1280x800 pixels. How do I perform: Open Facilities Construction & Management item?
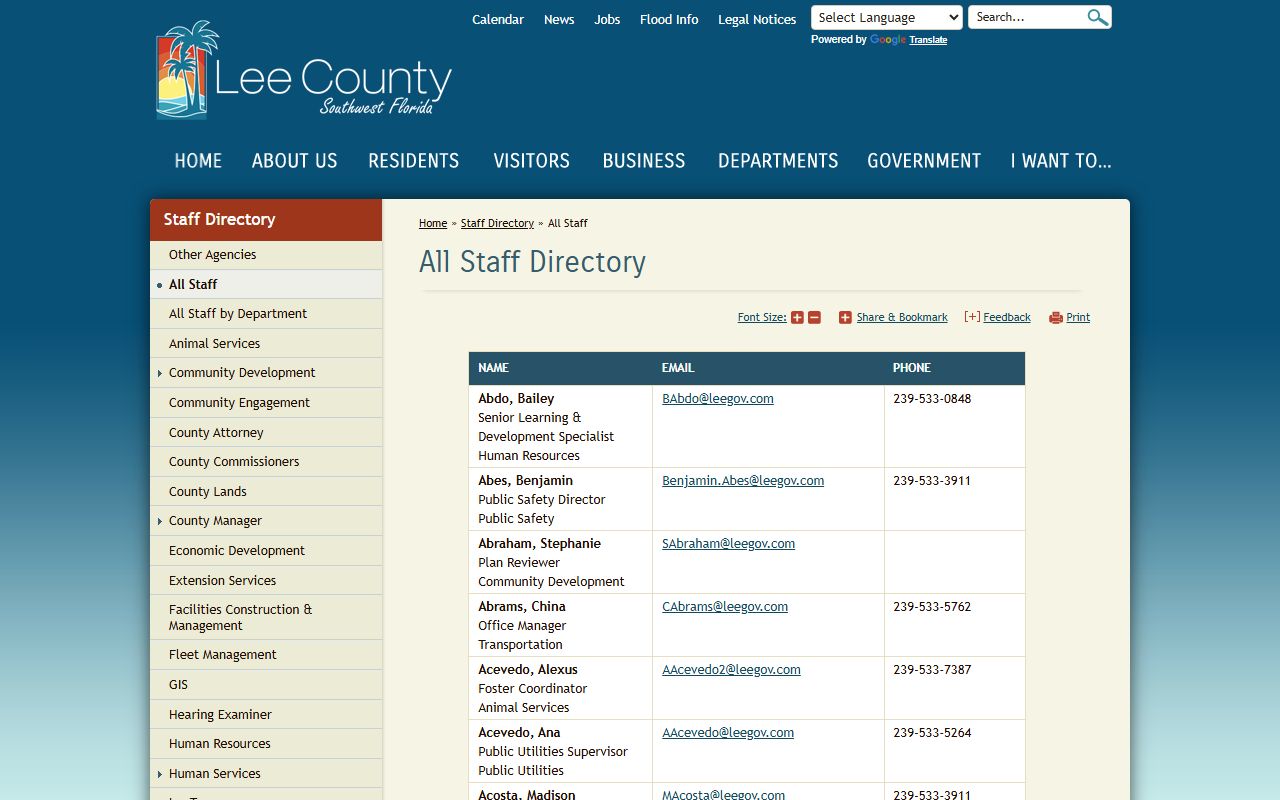(266, 617)
